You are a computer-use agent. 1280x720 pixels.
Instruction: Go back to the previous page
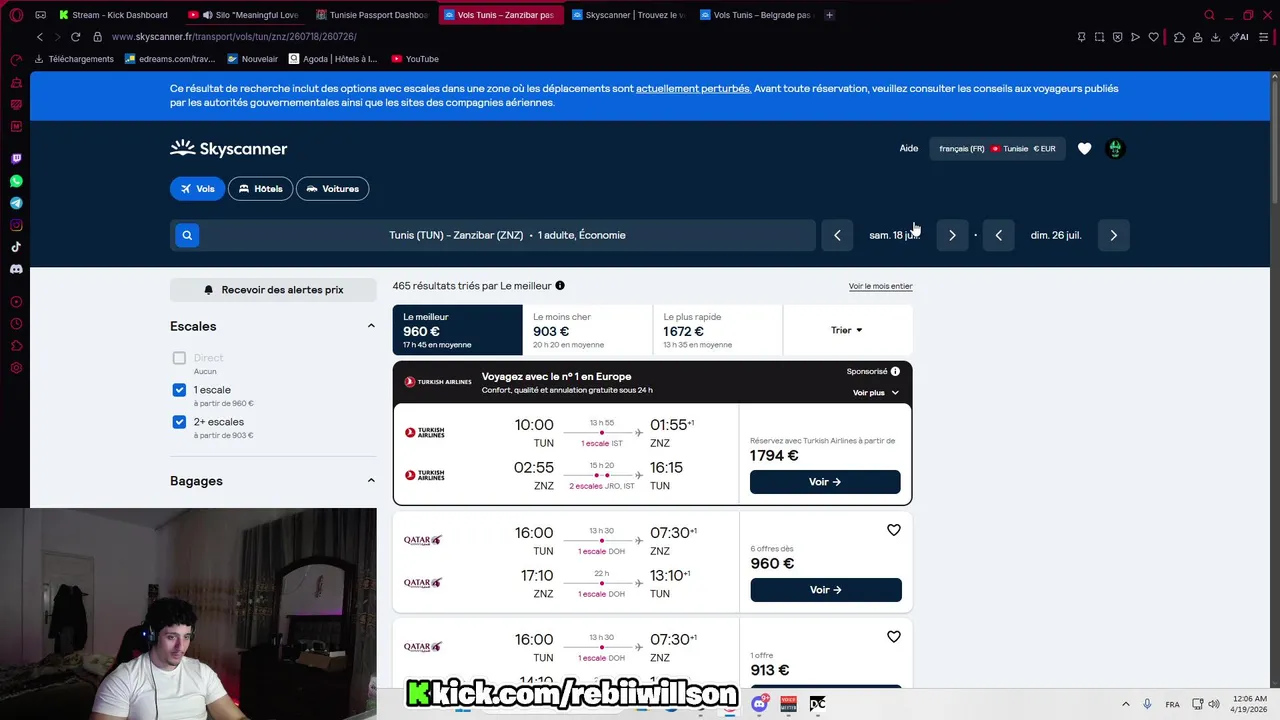[x=40, y=37]
